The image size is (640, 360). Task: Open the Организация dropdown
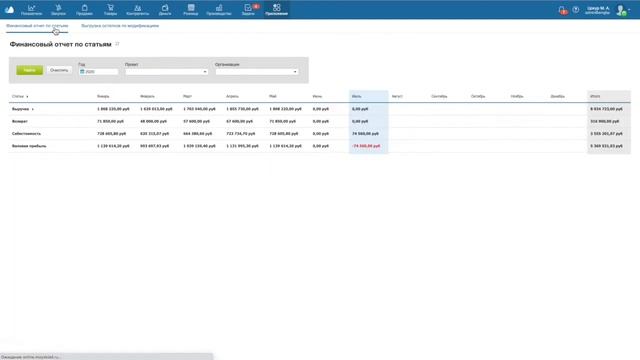257,71
